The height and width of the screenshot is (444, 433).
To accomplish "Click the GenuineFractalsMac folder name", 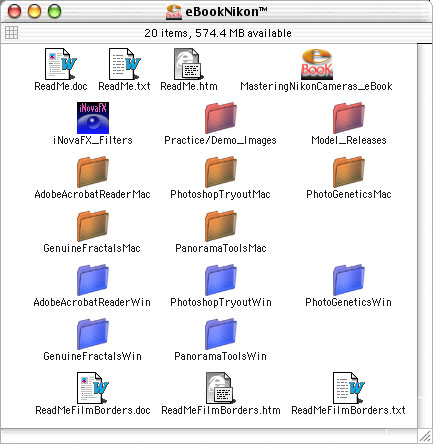I will 92,248.
